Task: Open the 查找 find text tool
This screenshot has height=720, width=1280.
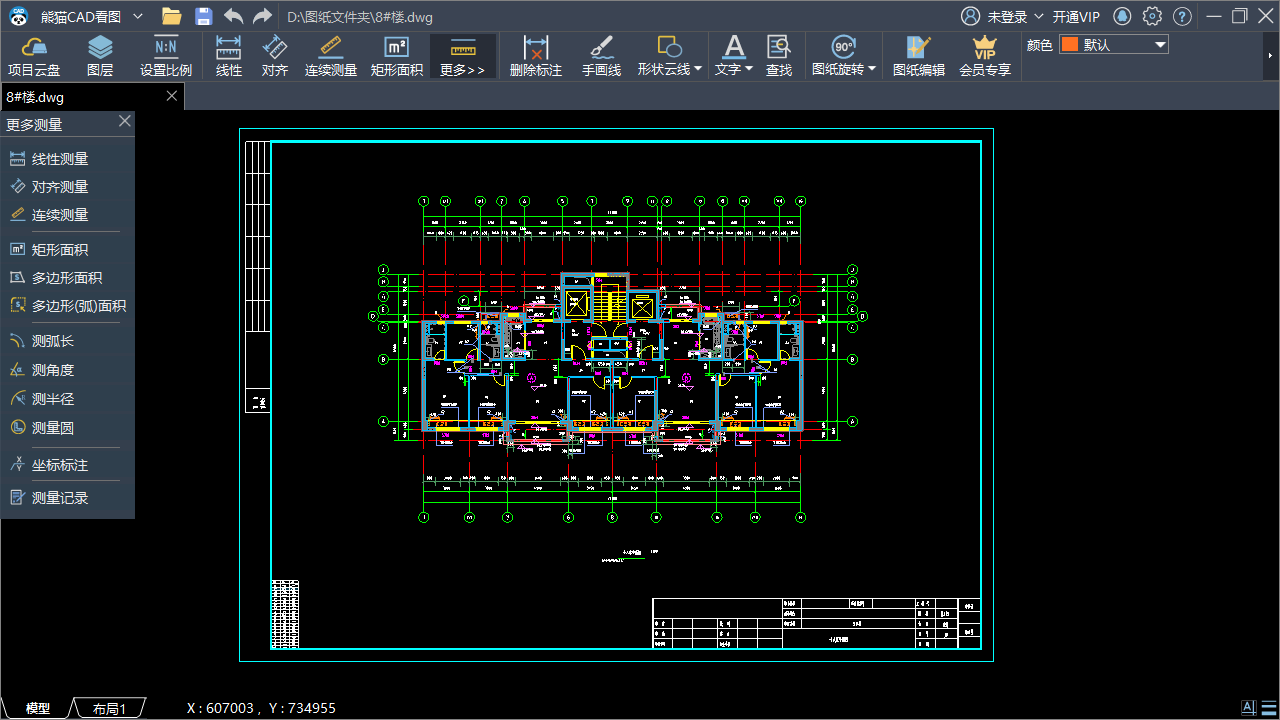Action: [779, 56]
